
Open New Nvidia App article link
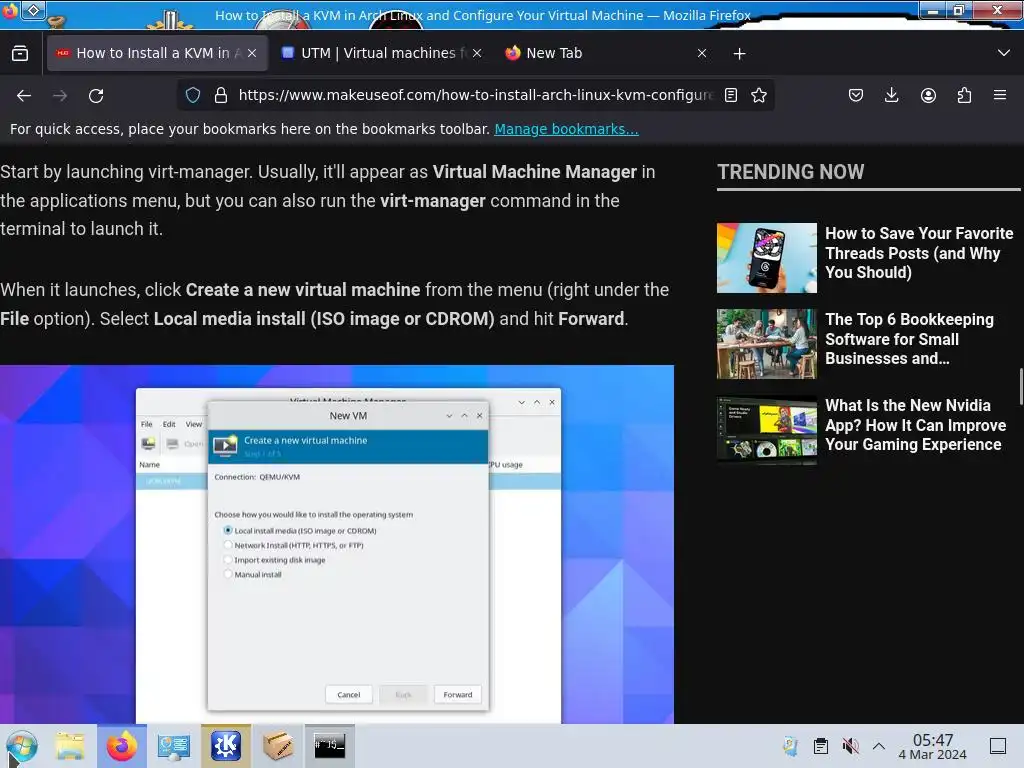click(915, 425)
